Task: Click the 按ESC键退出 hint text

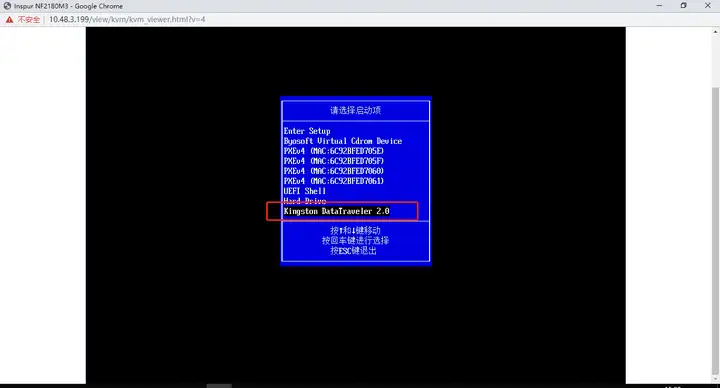Action: [x=353, y=251]
